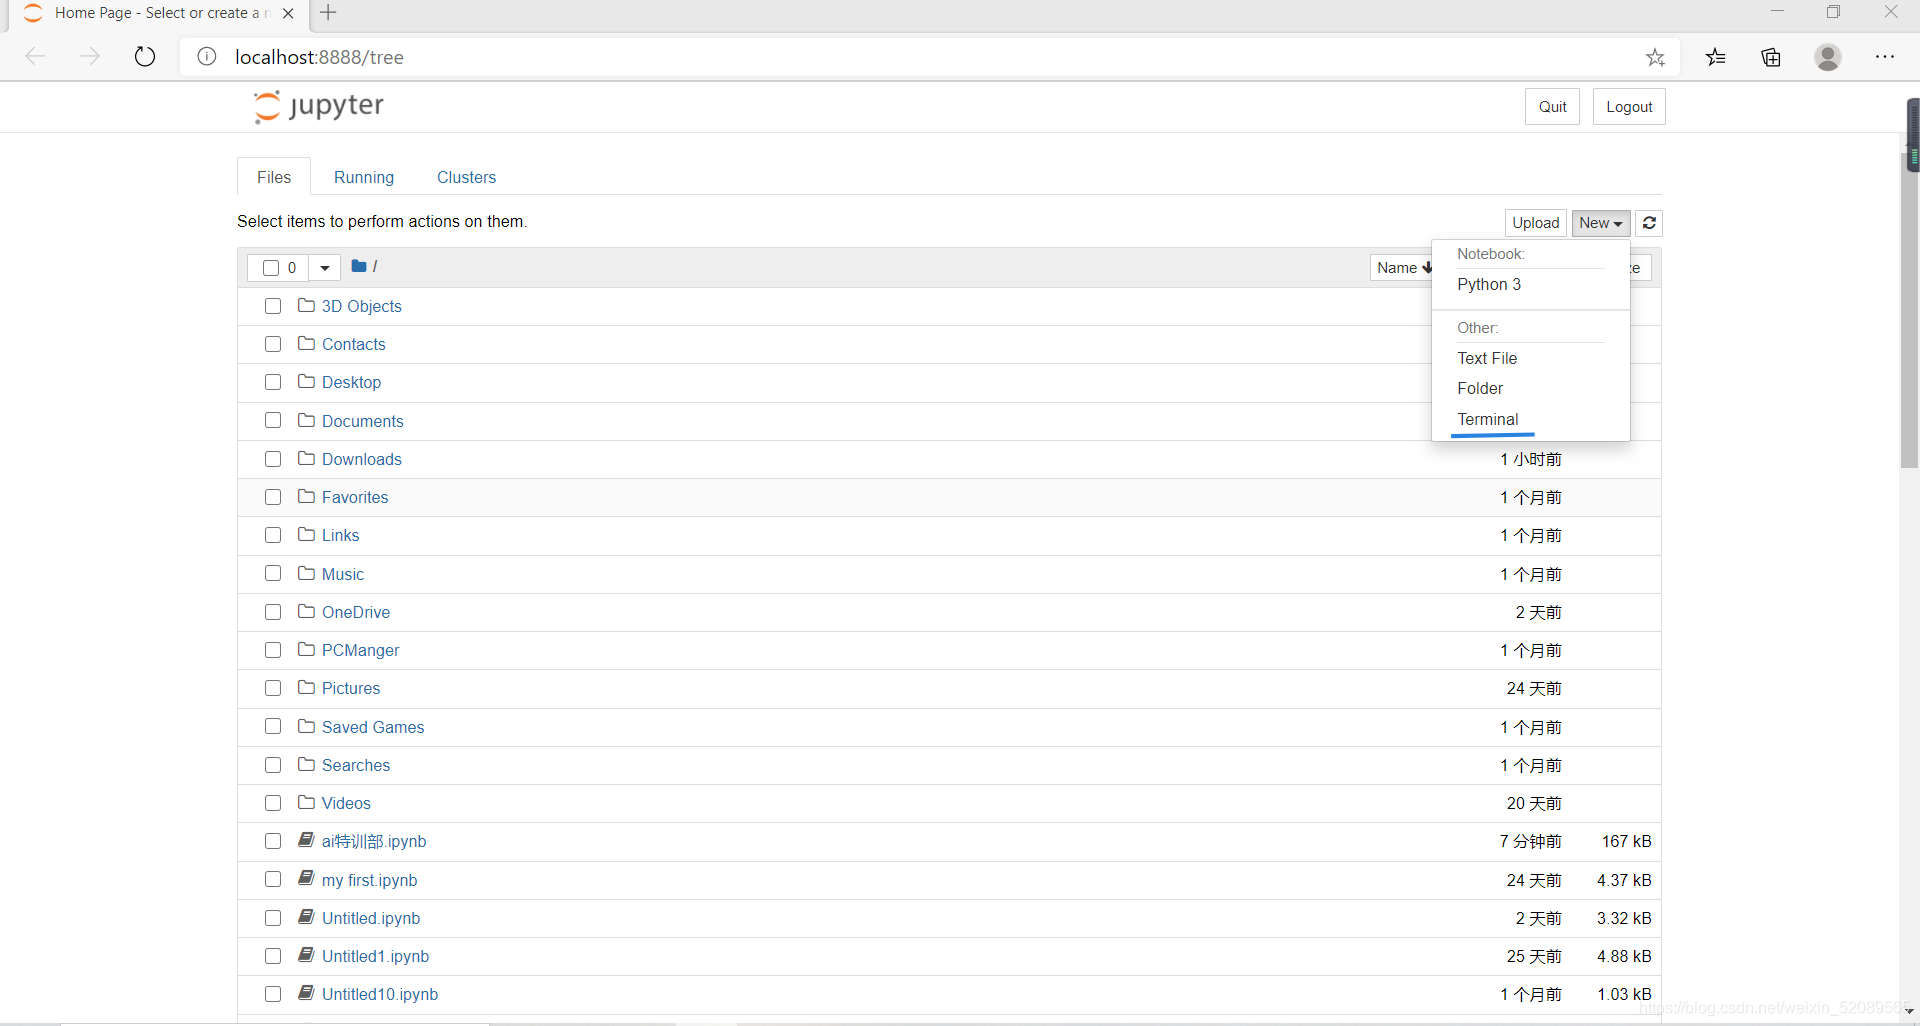Click the Pictures folder icon
1920x1026 pixels.
pyautogui.click(x=306, y=687)
